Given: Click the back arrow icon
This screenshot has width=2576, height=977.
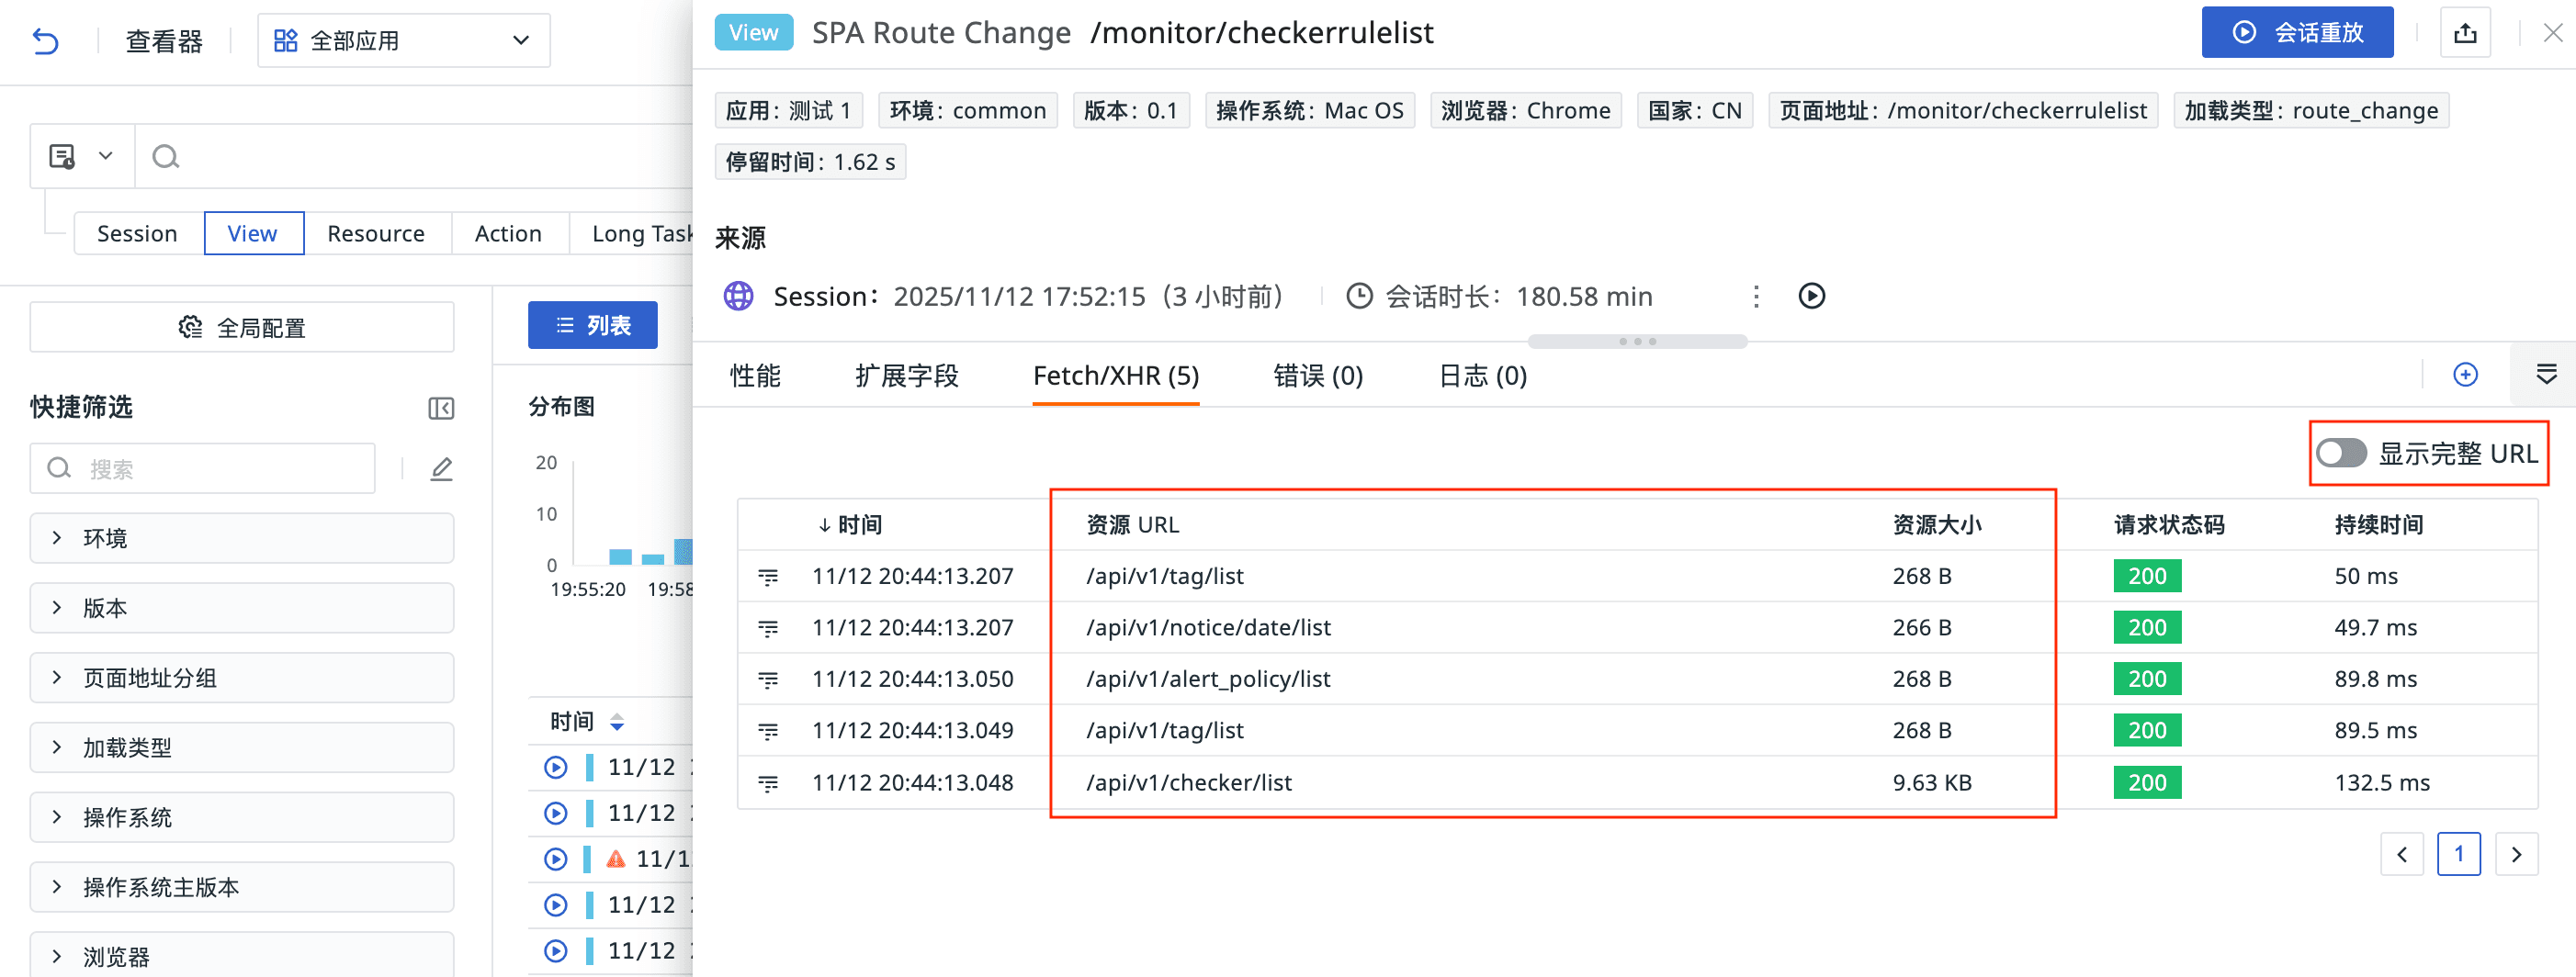Looking at the screenshot, I should [x=46, y=41].
